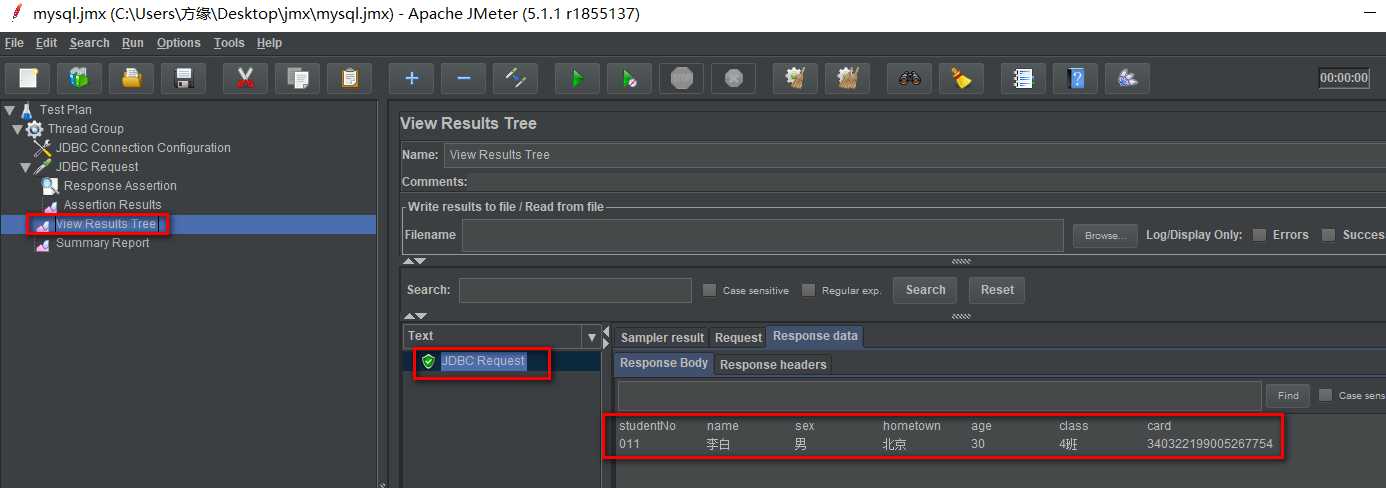Click the Open file folder icon
This screenshot has width=1386, height=488.
click(131, 78)
